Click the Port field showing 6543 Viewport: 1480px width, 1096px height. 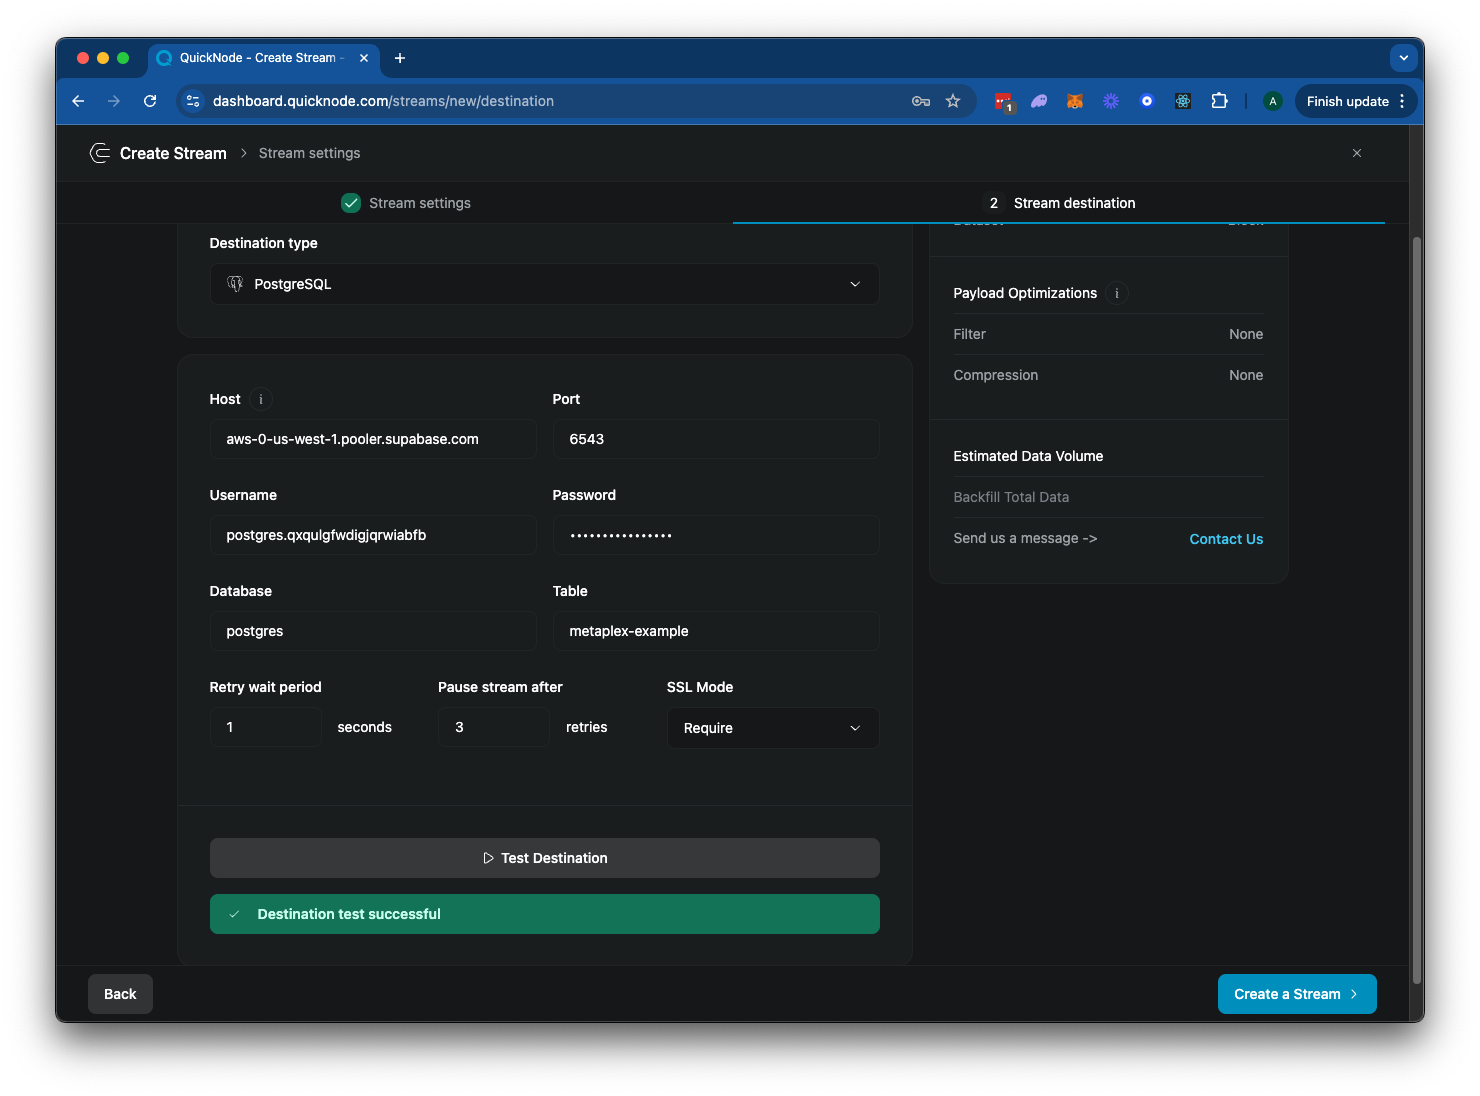716,439
